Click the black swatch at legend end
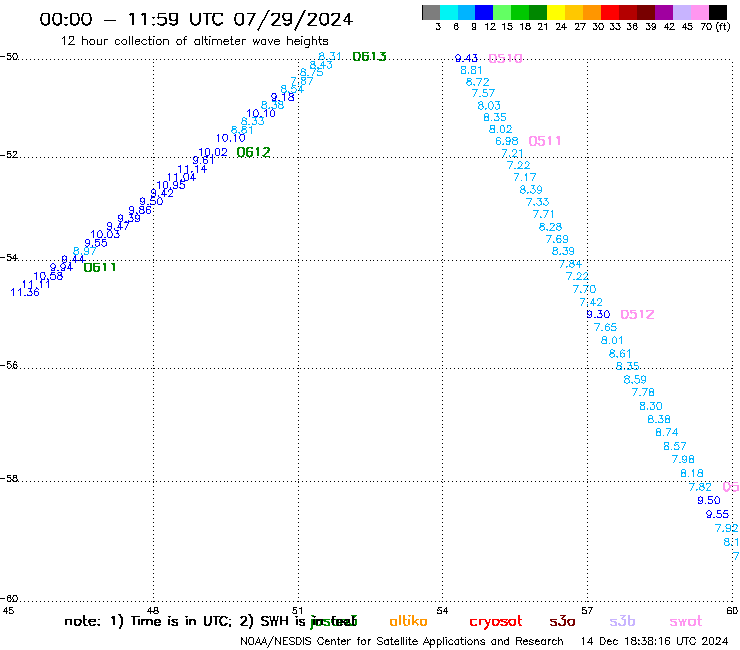This screenshot has width=740, height=650. (x=718, y=12)
